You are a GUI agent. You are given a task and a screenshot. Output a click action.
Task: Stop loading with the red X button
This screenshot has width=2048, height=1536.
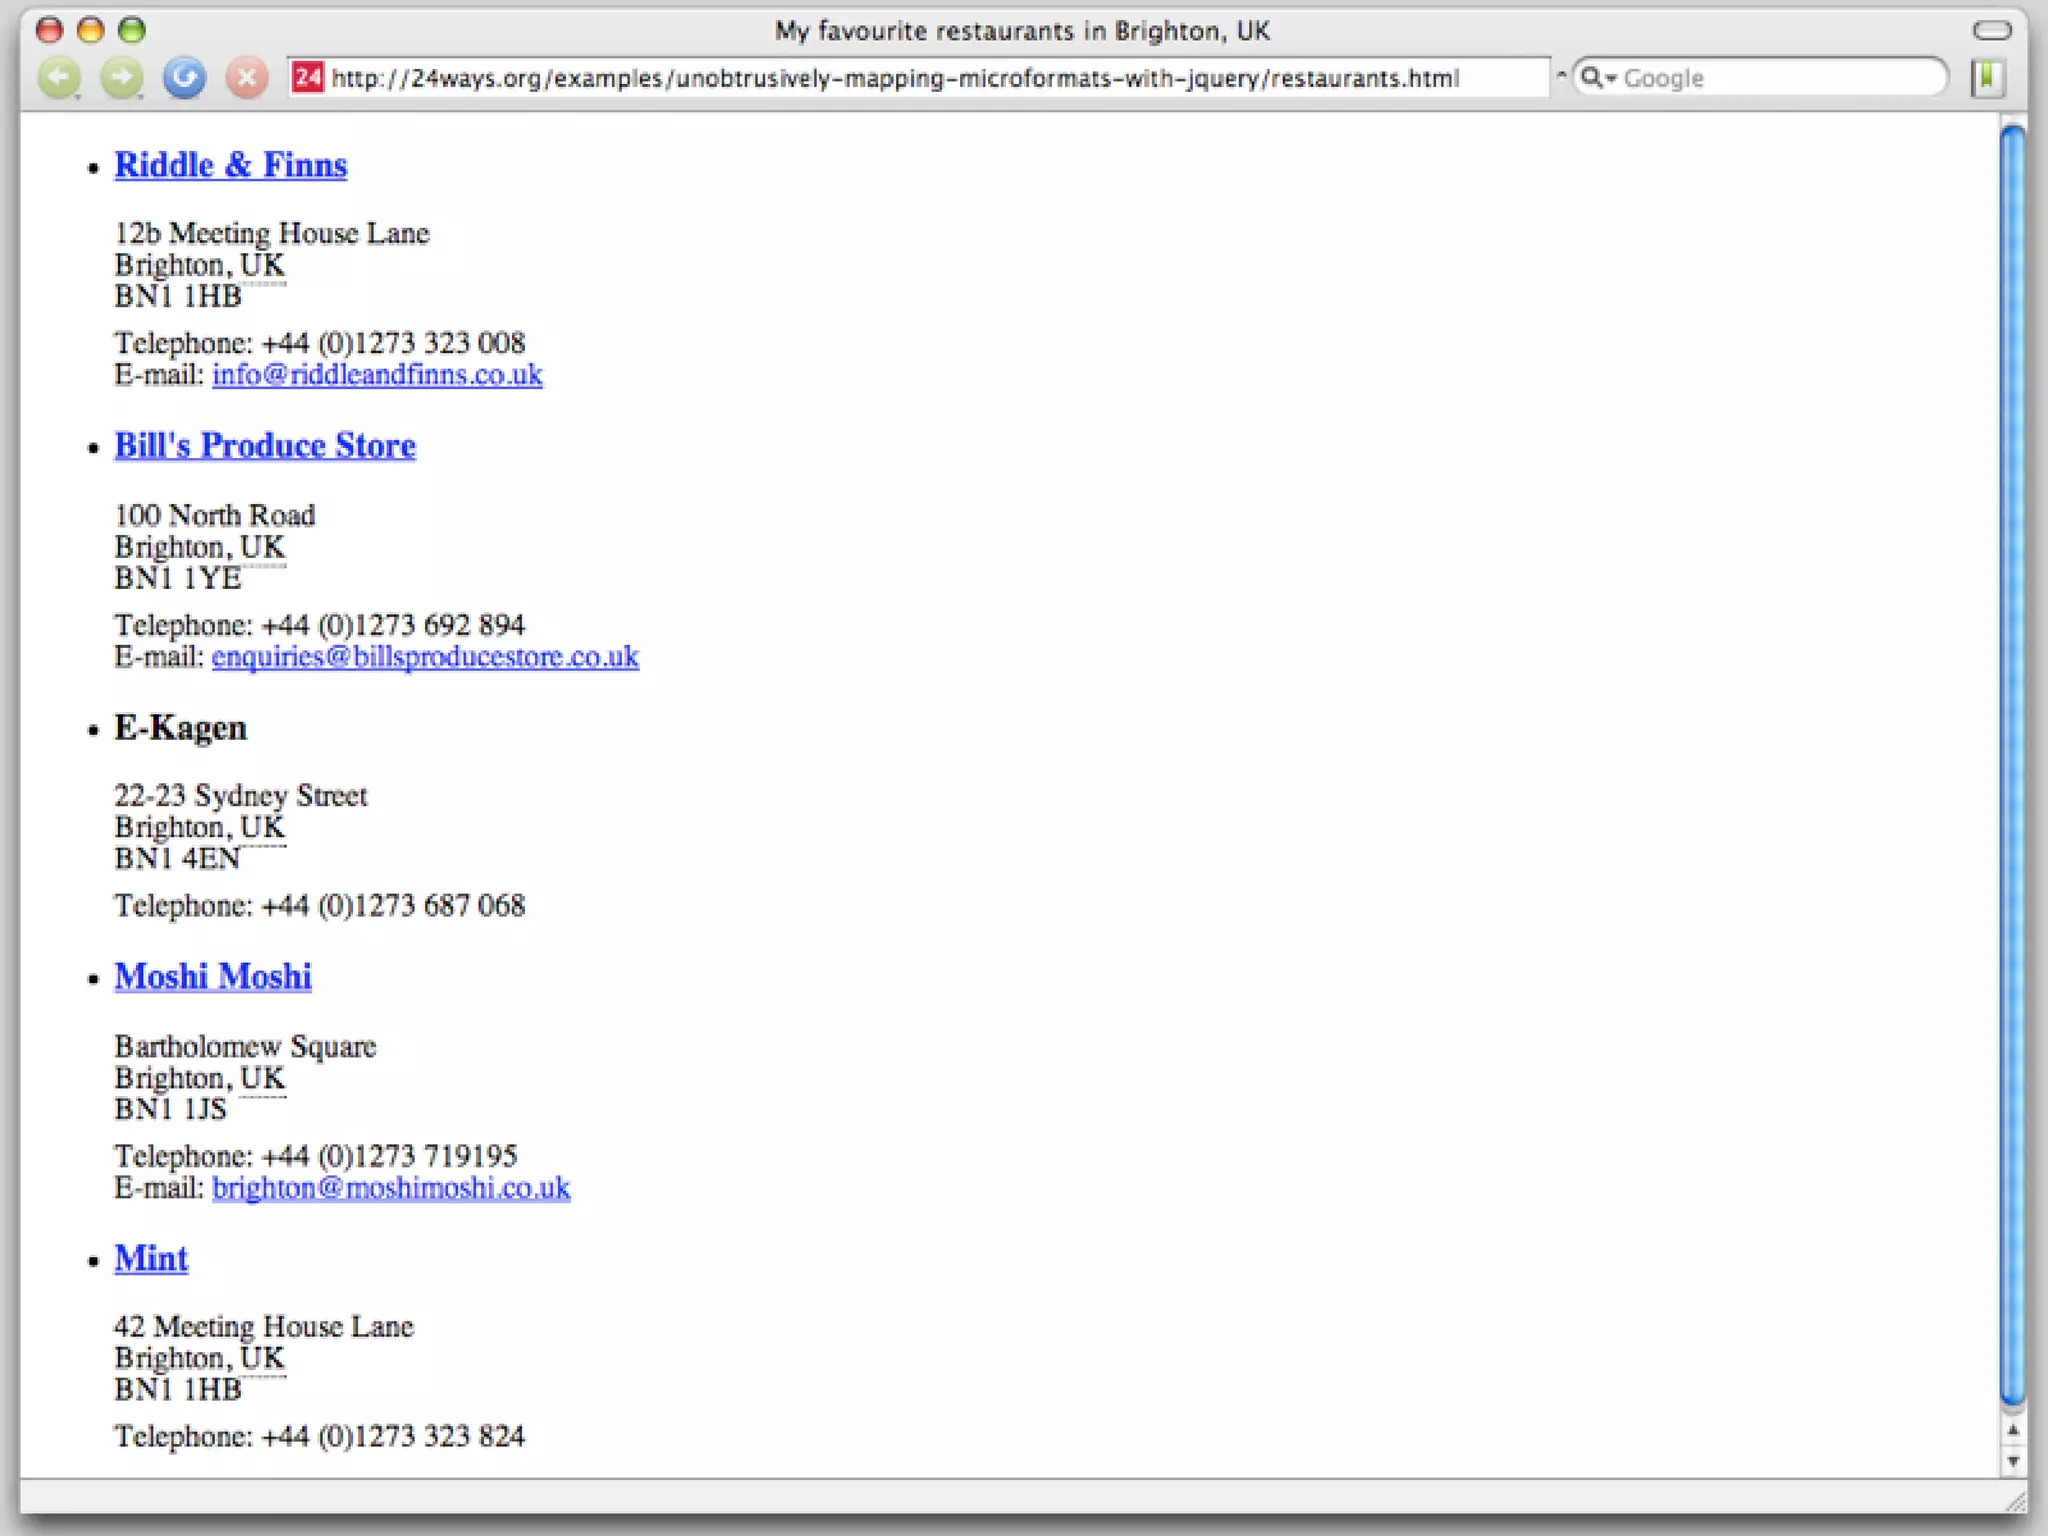pos(246,78)
